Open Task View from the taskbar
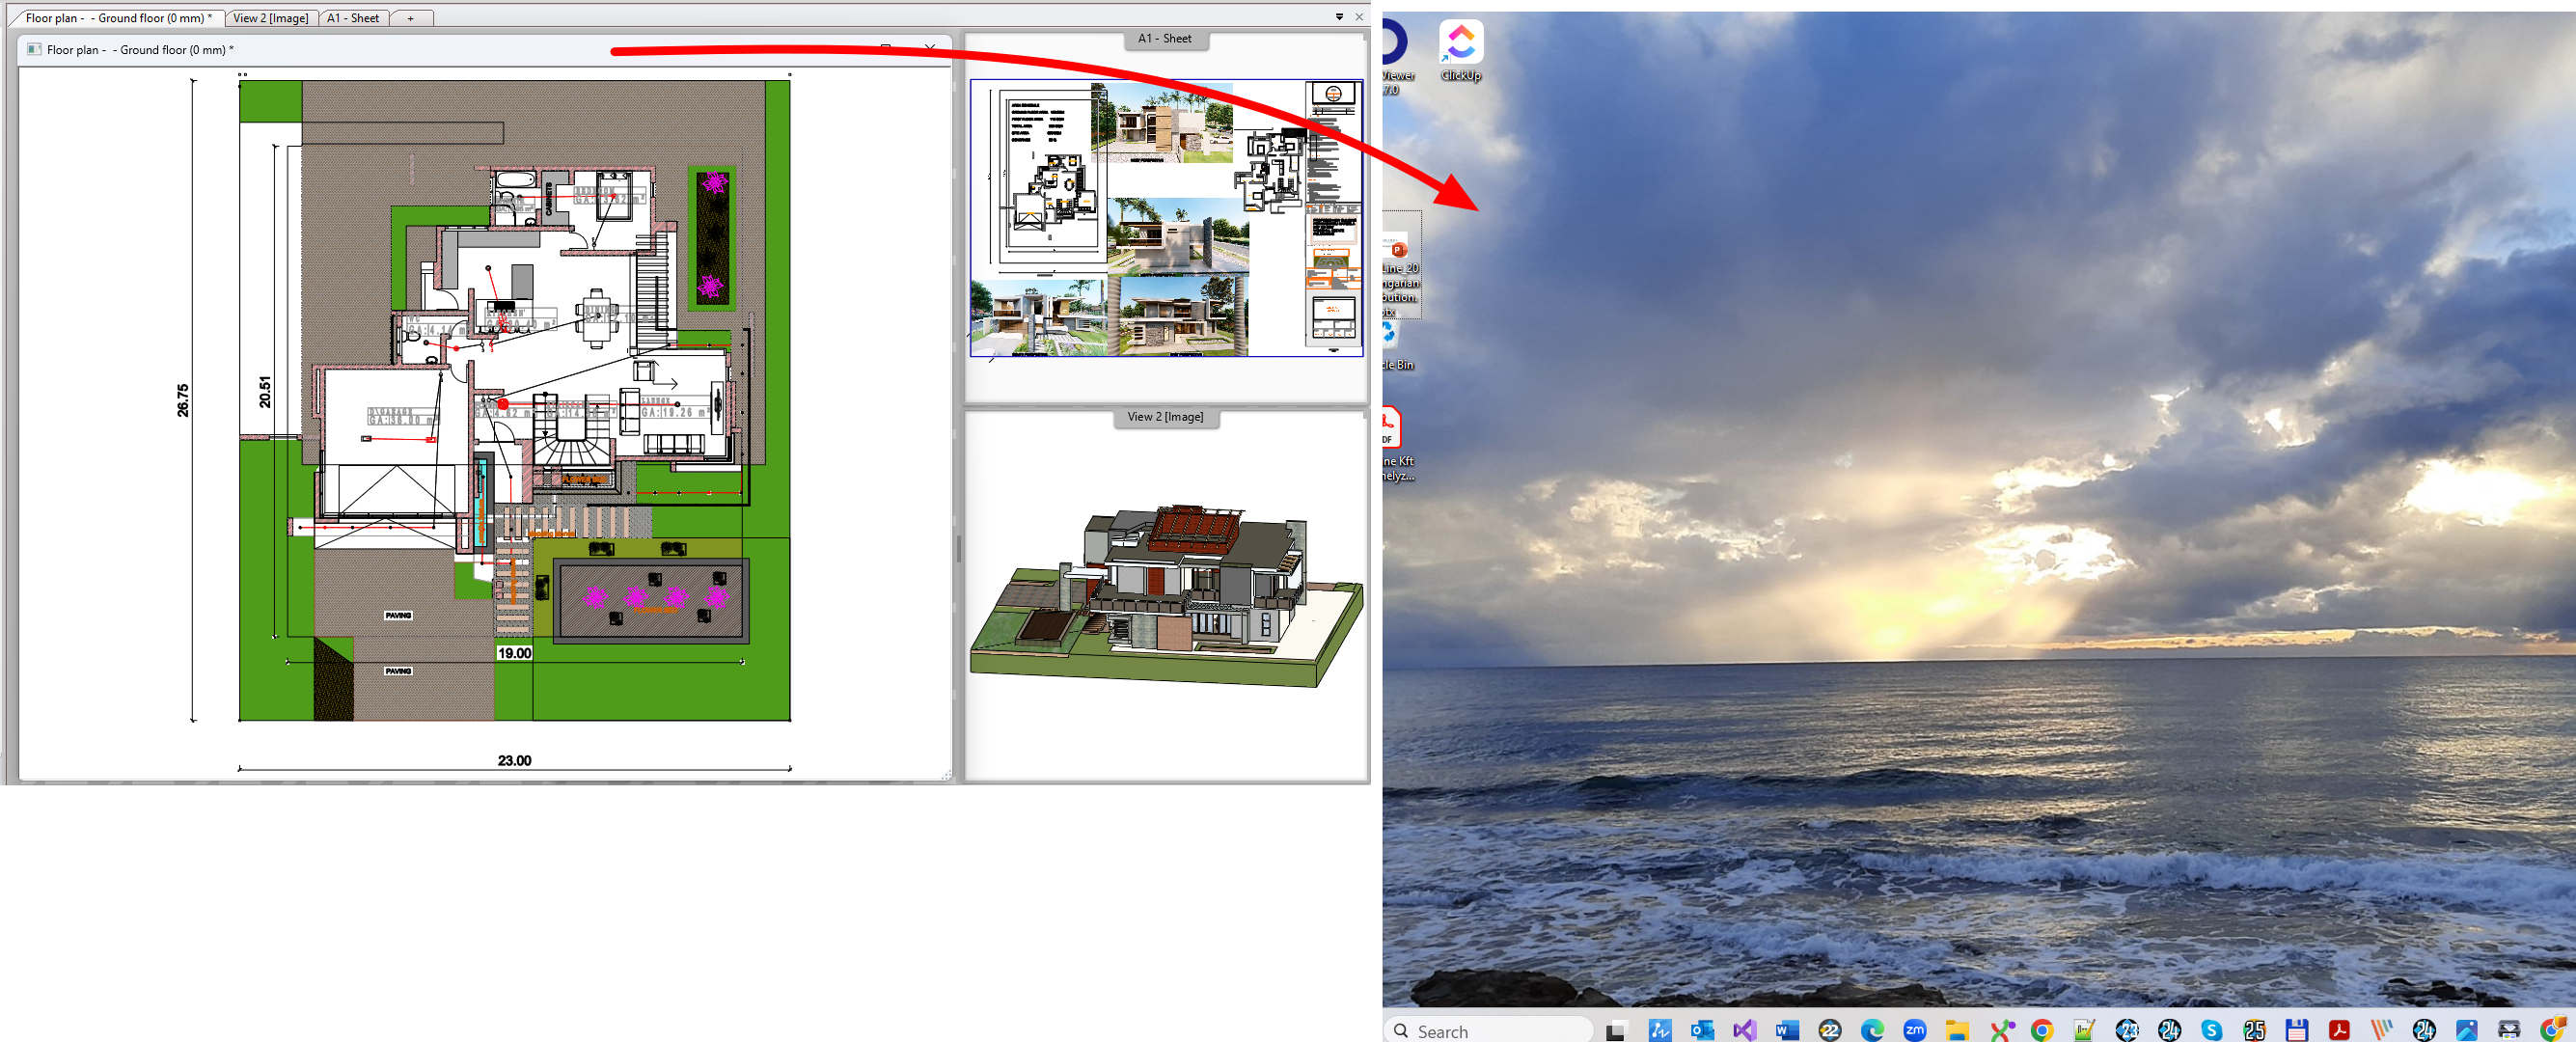This screenshot has height=1042, width=2576. pos(1615,1030)
